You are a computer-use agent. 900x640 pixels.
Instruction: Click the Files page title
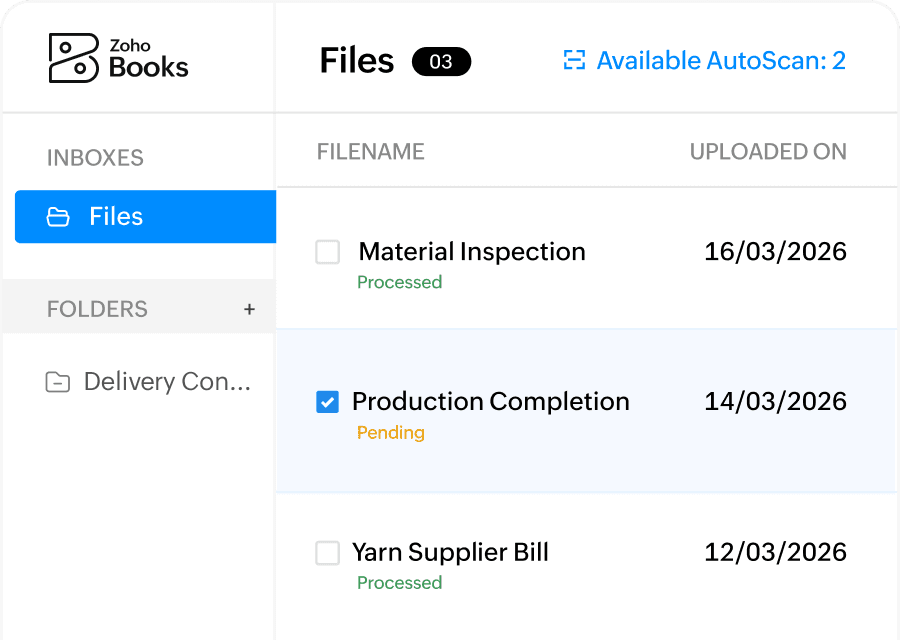pyautogui.click(x=357, y=60)
